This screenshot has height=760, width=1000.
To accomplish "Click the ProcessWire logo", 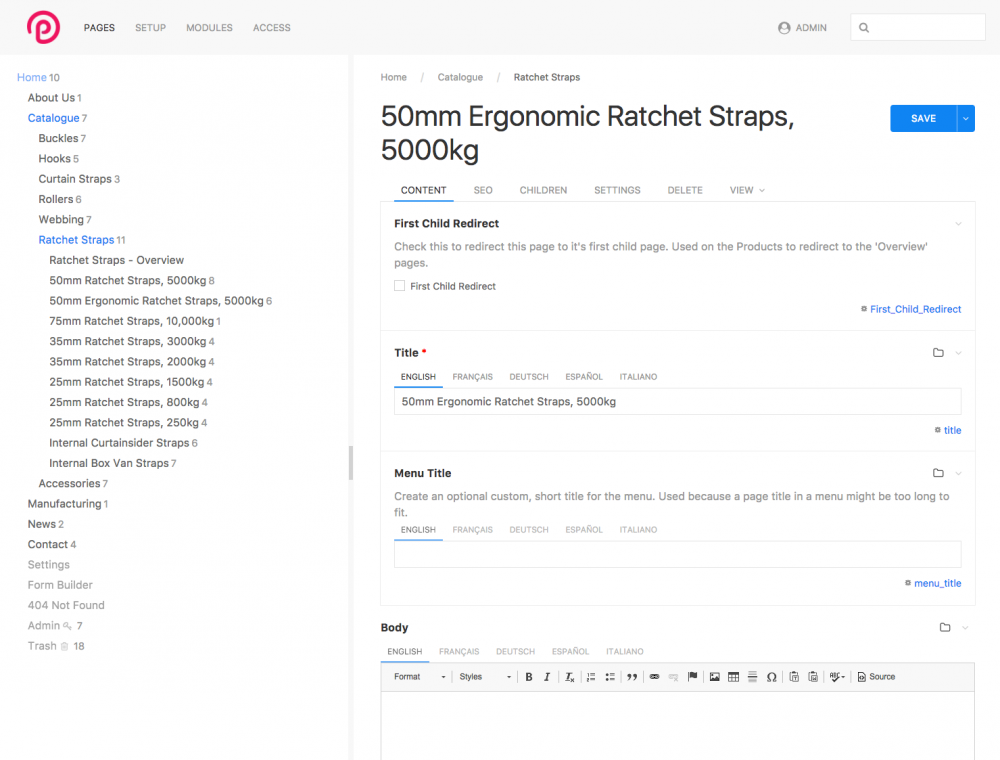I will (43, 27).
